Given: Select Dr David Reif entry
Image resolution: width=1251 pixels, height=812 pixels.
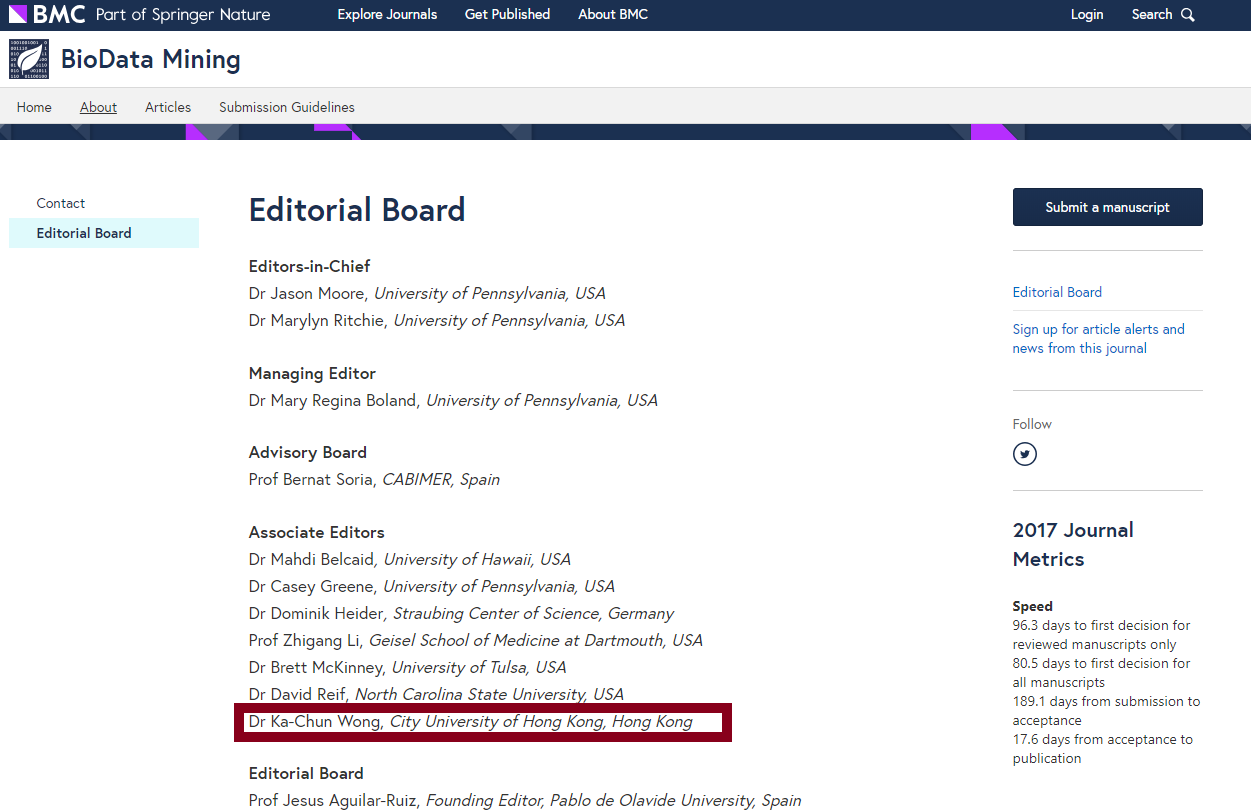Looking at the screenshot, I should (436, 695).
